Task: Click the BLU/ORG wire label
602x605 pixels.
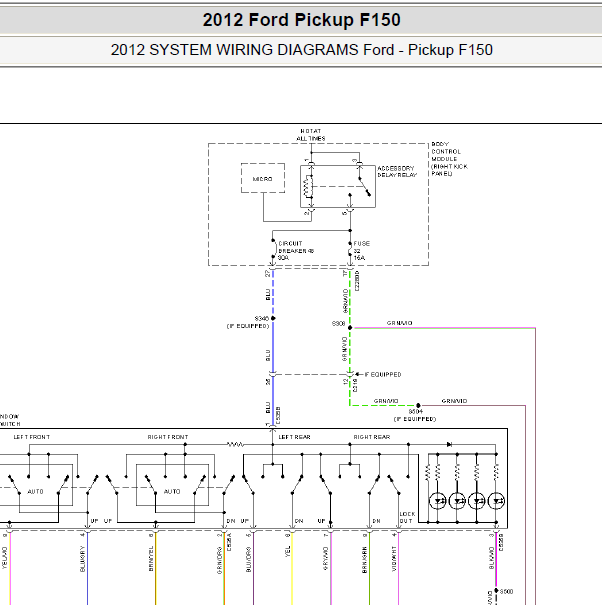Action: [249, 559]
